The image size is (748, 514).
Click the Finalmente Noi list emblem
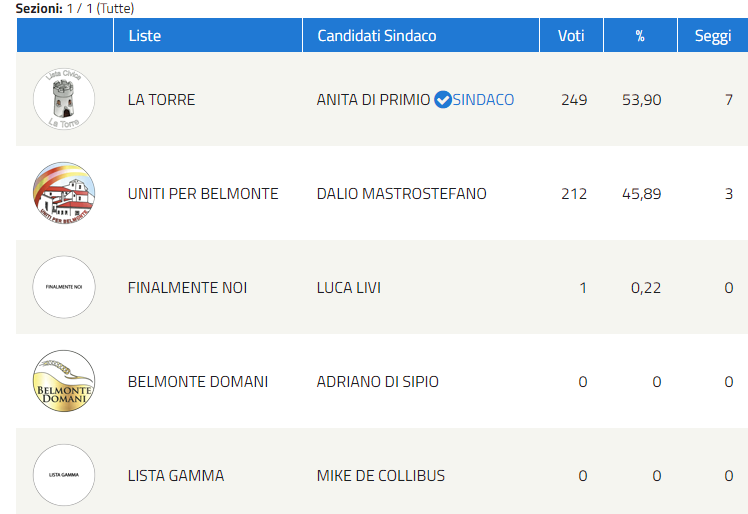(64, 287)
